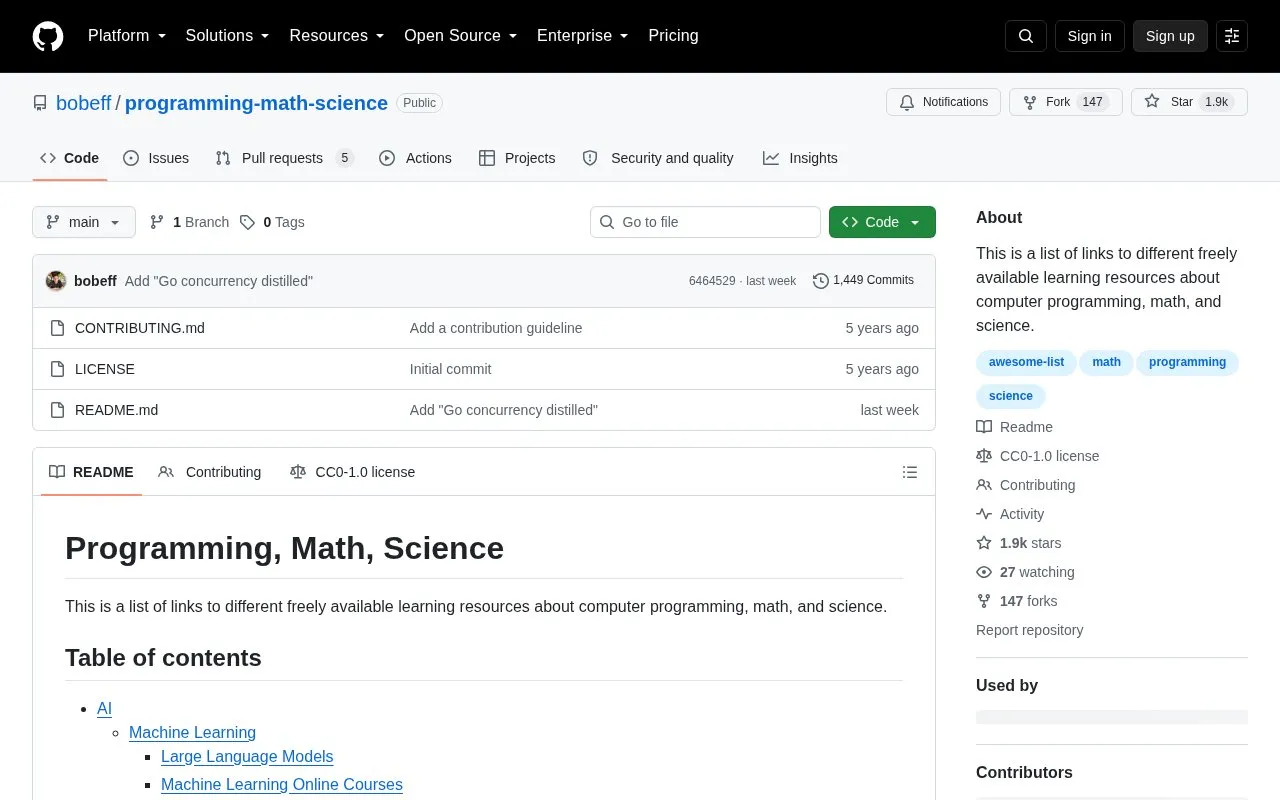Screen dimensions: 1280x800
Task: Click the eye icon beside 27 watching
Action: point(984,572)
